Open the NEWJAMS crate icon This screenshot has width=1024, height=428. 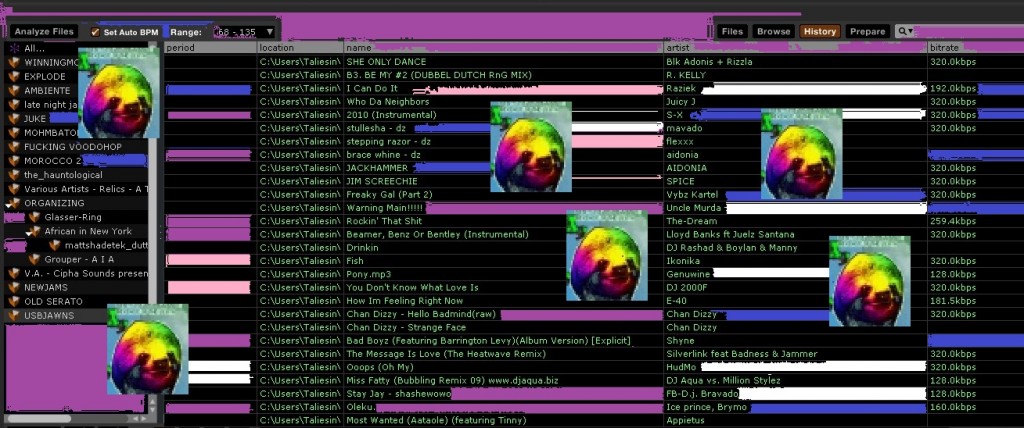pos(14,288)
